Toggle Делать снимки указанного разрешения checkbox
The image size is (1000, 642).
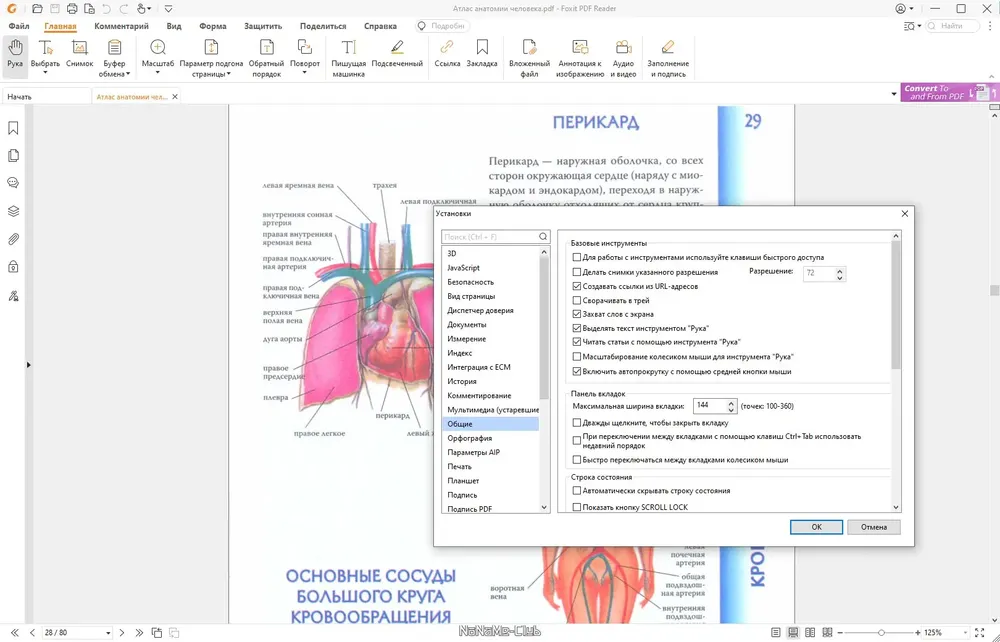[x=577, y=272]
